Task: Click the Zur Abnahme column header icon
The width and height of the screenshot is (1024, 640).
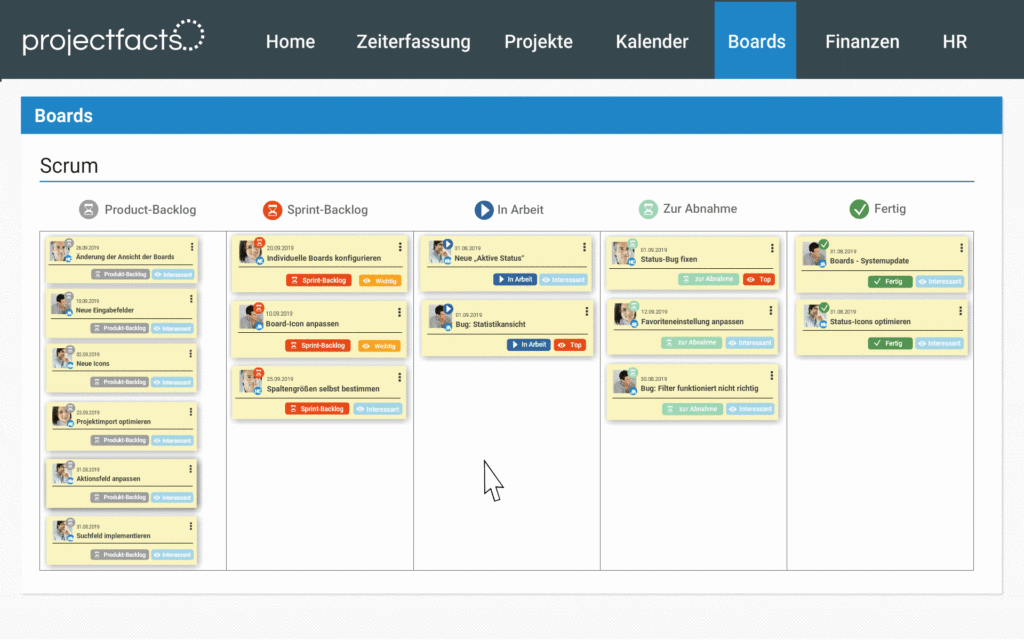Action: click(x=648, y=210)
